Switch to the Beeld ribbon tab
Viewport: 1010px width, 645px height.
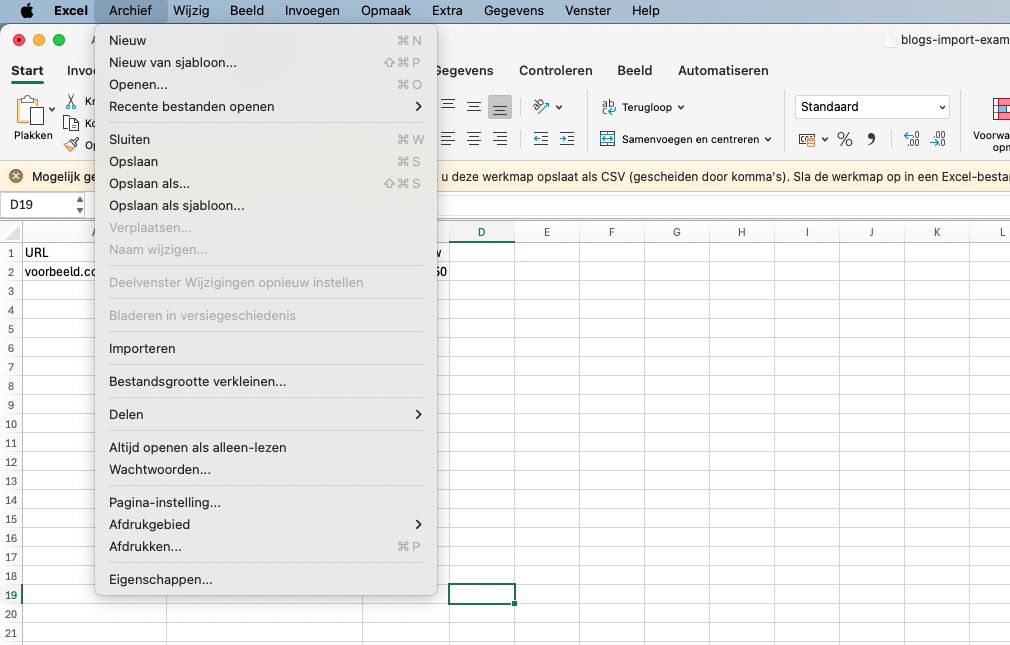click(x=634, y=71)
